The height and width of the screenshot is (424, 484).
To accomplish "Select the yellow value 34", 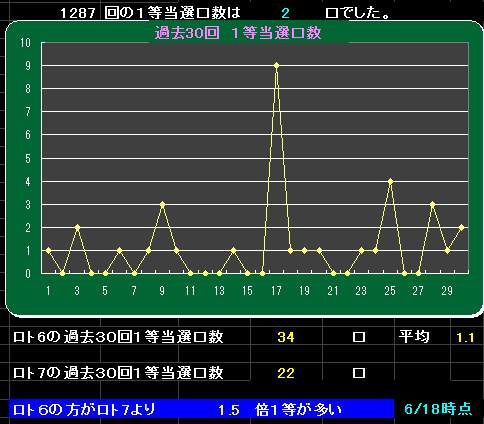I will point(286,337).
